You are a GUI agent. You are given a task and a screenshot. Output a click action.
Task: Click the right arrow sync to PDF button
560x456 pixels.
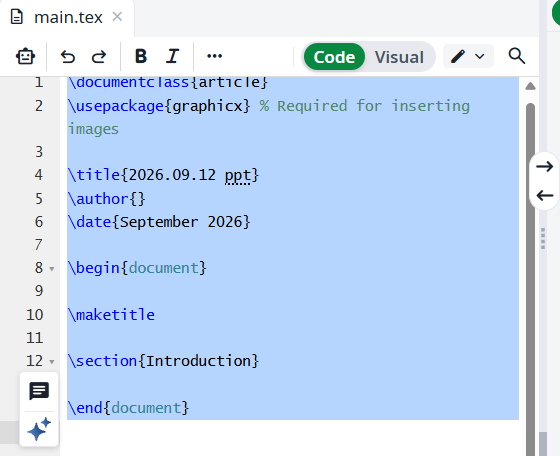[x=544, y=166]
